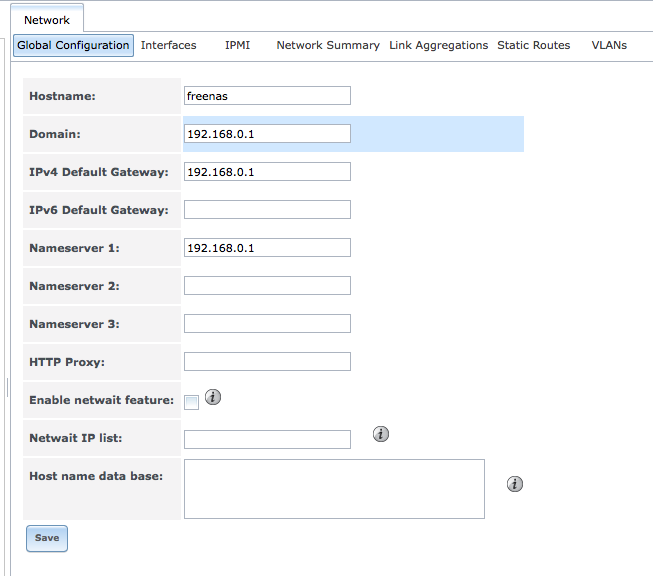Click the Hostname input field

(x=267, y=96)
